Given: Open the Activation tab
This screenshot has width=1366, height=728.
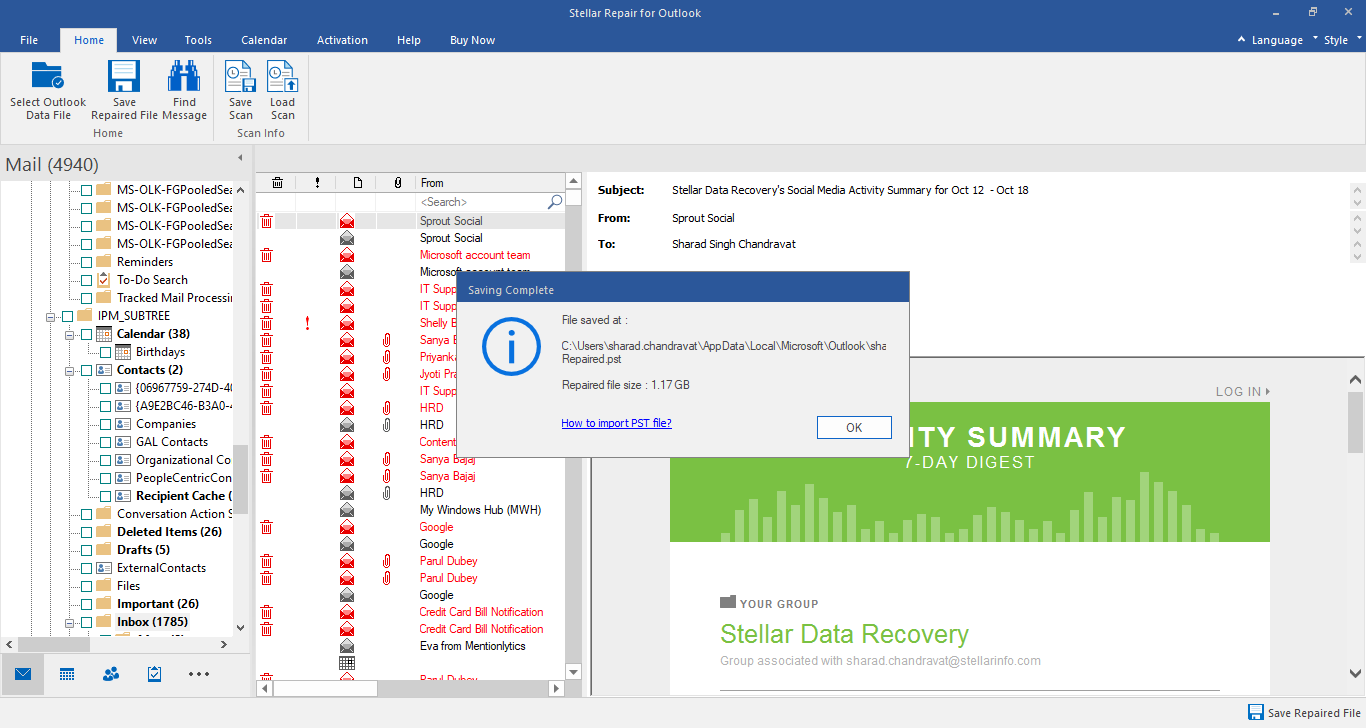Looking at the screenshot, I should click(342, 40).
